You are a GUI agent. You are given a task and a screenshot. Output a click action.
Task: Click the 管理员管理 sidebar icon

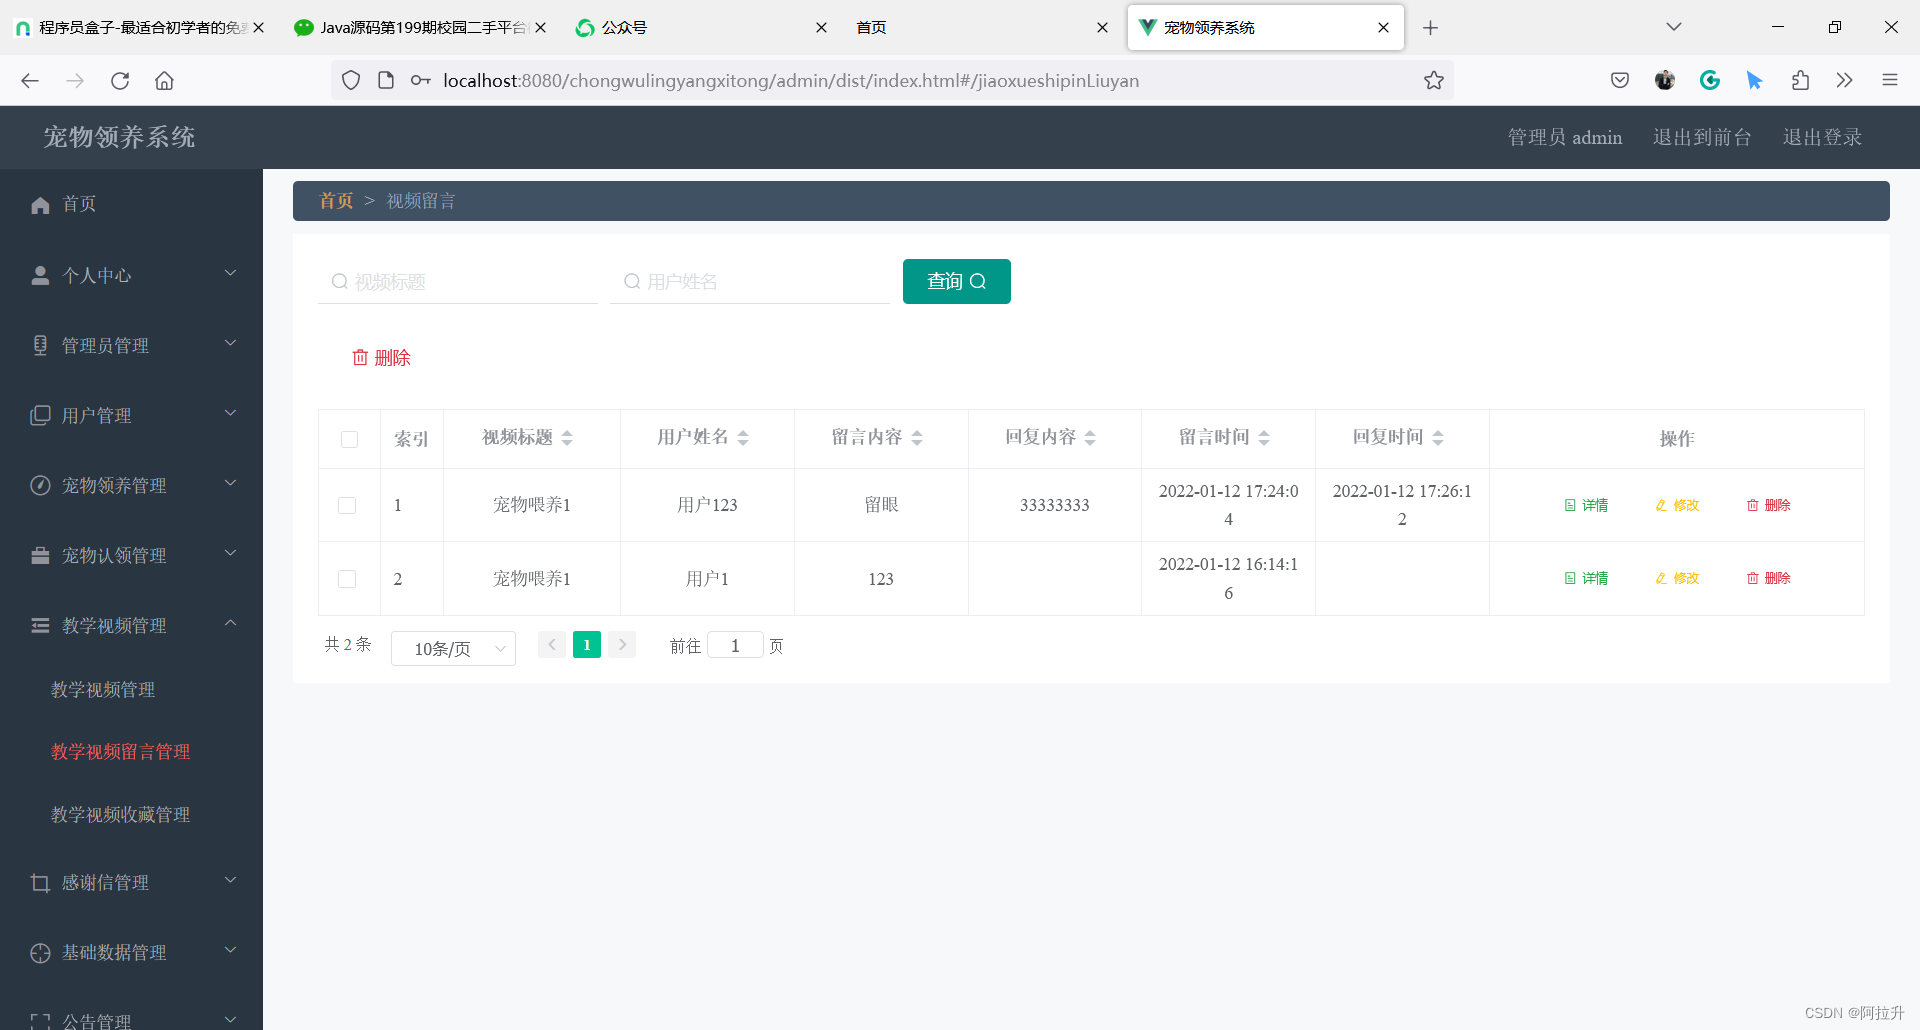tap(40, 345)
